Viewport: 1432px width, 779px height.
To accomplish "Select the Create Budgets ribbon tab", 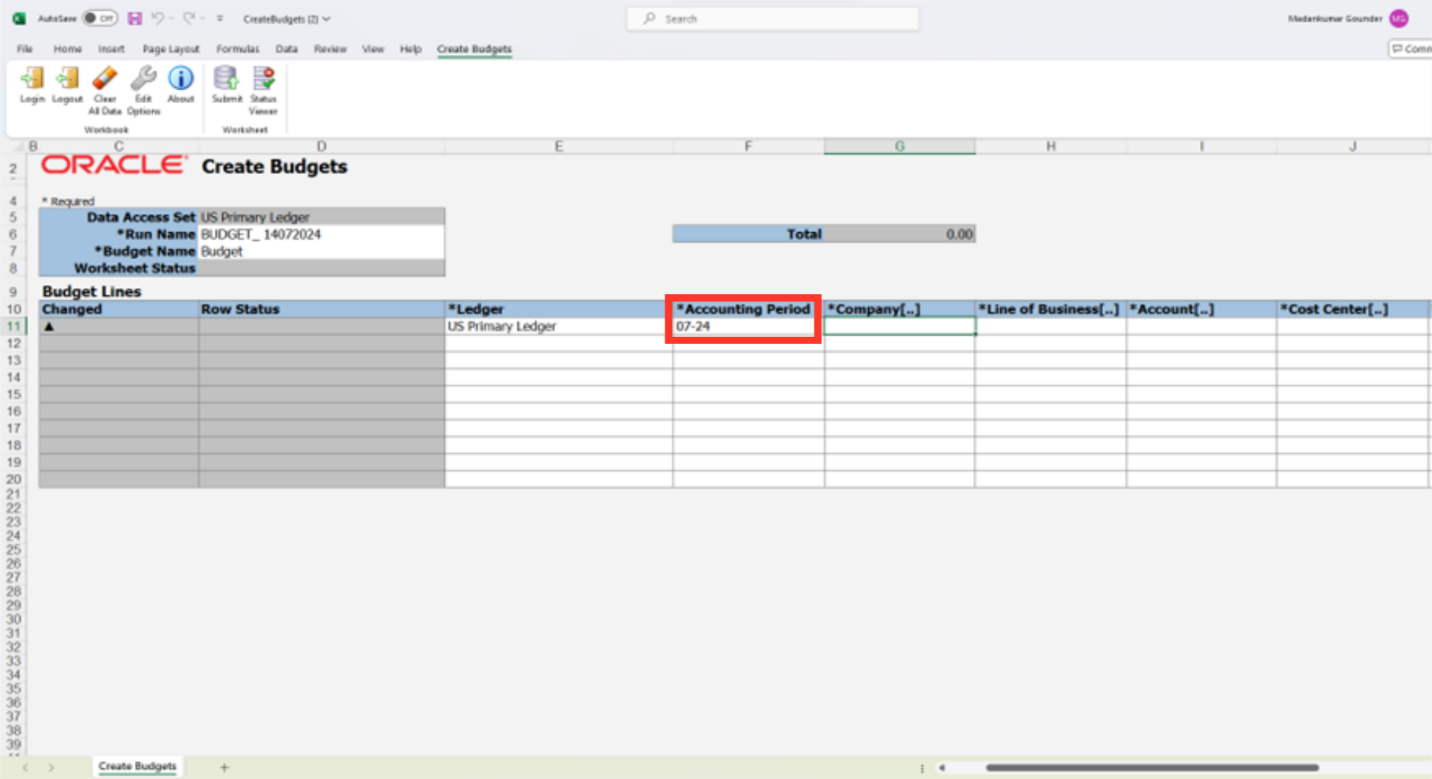I will coord(474,49).
